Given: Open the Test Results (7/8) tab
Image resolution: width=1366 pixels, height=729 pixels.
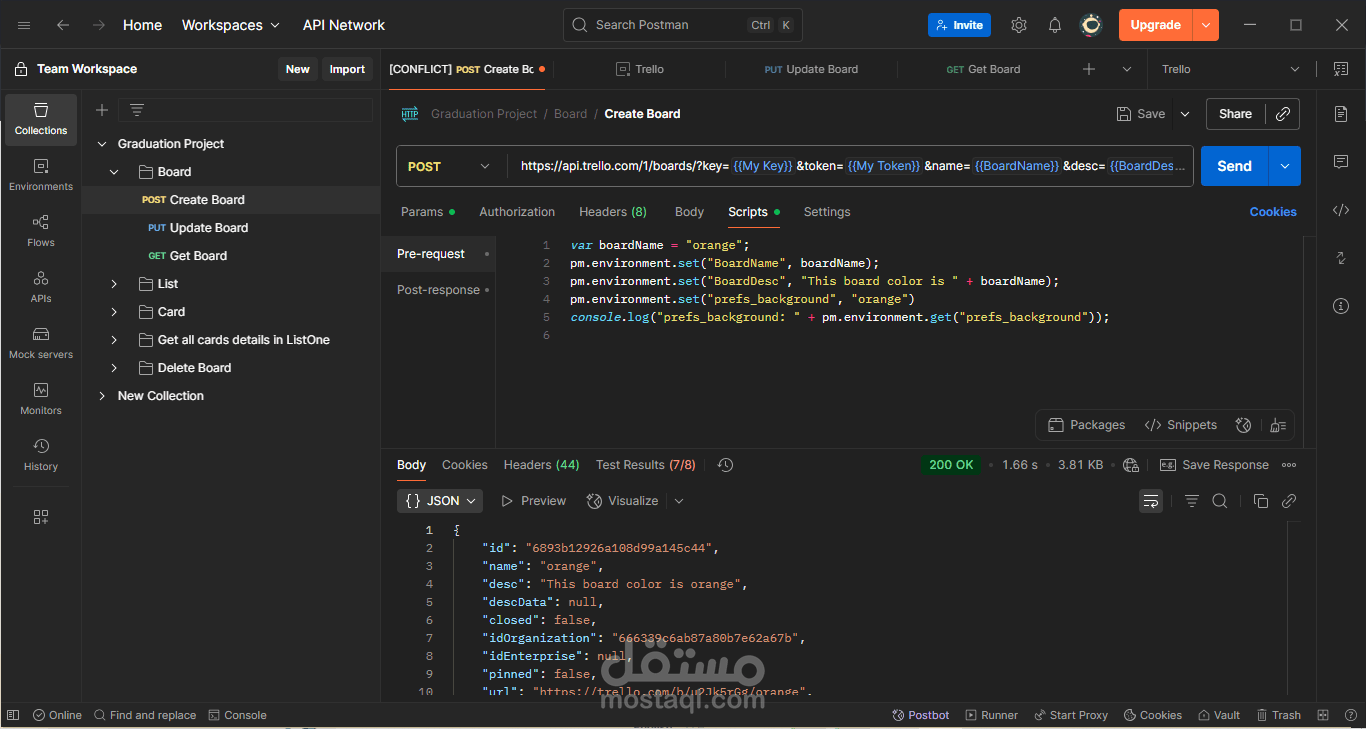Looking at the screenshot, I should pyautogui.click(x=645, y=465).
